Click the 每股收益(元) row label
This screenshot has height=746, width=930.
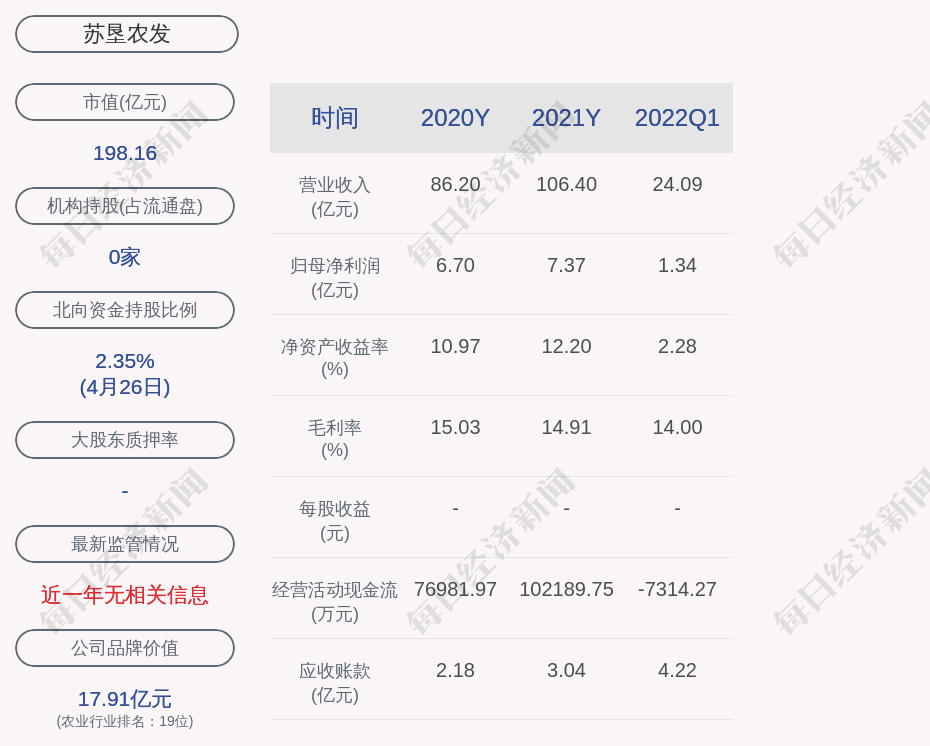(335, 521)
